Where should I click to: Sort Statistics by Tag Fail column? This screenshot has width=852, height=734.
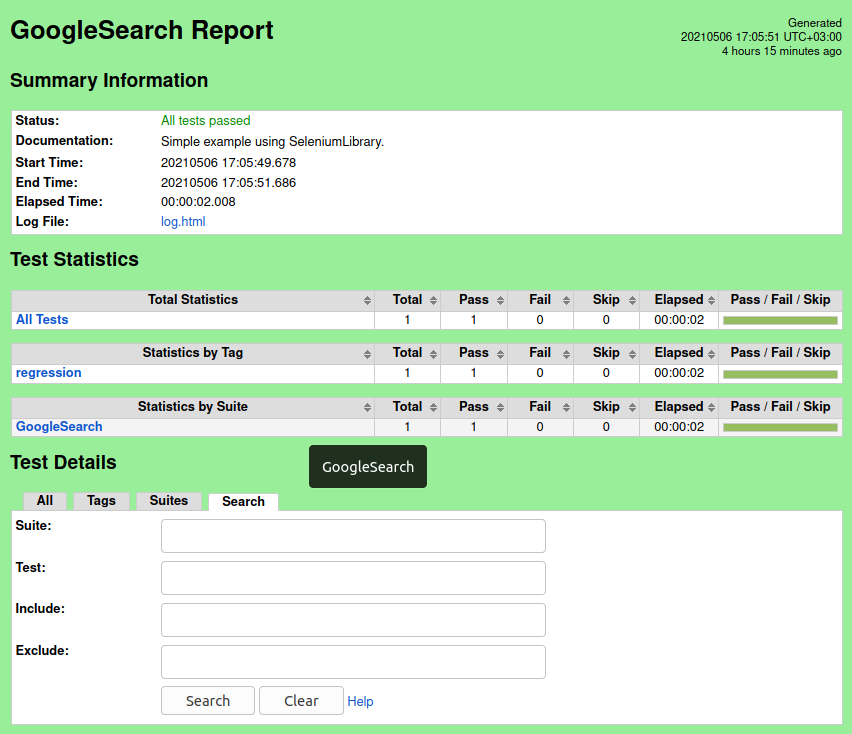[540, 353]
